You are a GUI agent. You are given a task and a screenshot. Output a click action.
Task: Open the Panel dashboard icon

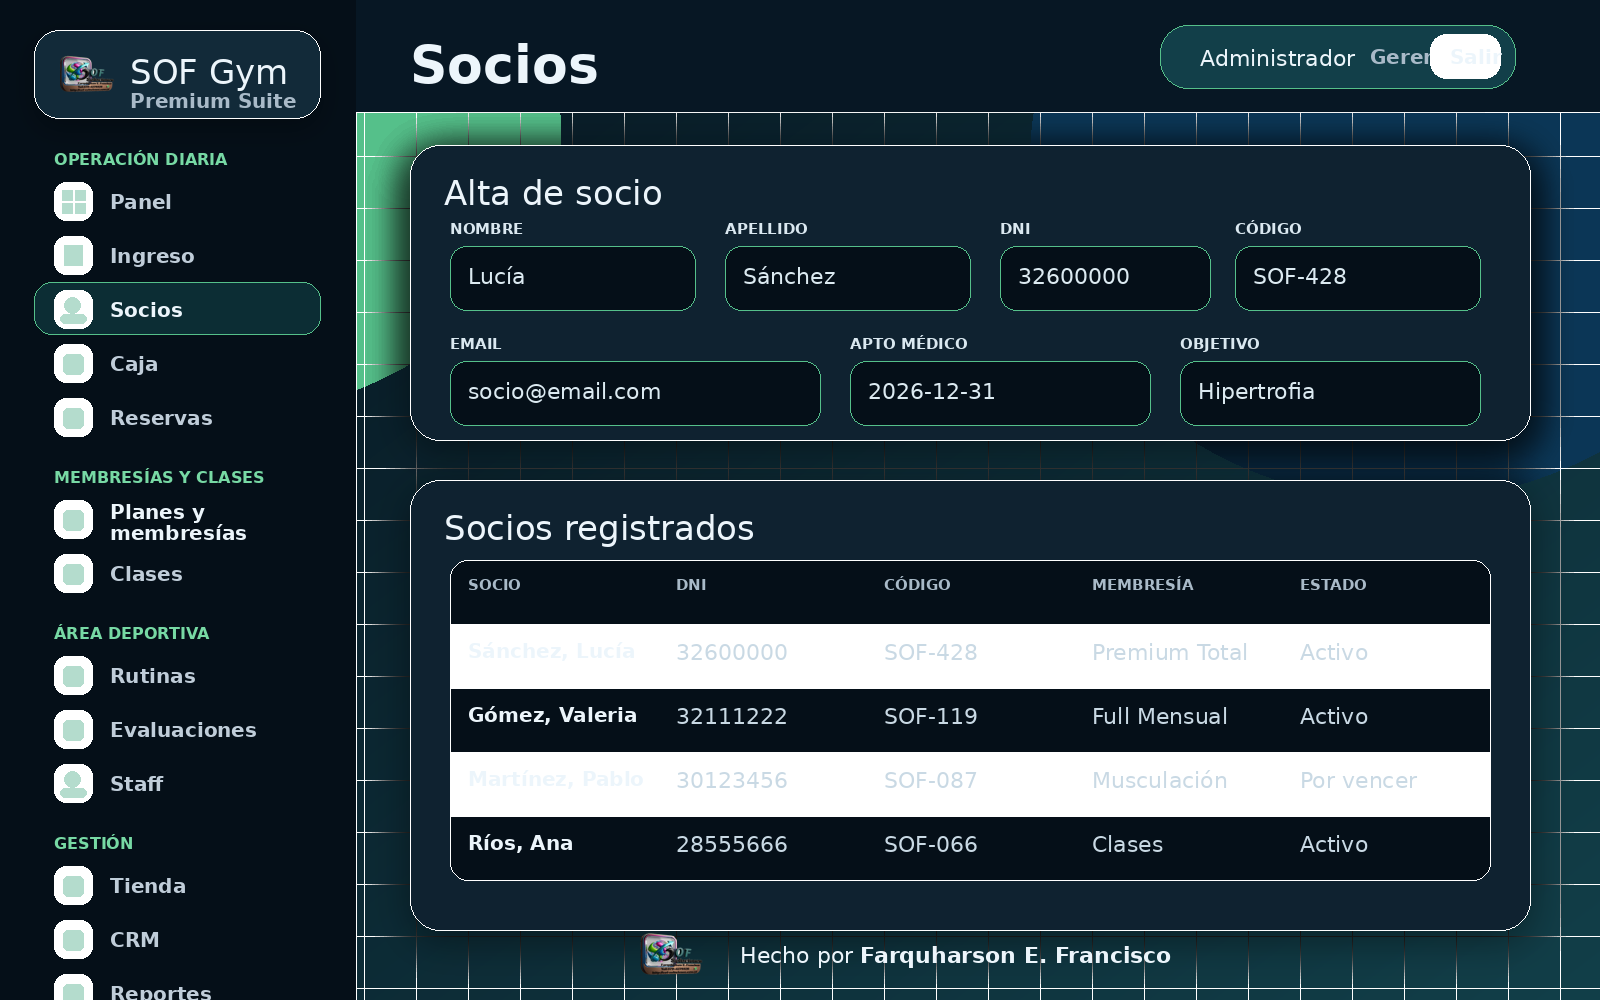coord(73,202)
